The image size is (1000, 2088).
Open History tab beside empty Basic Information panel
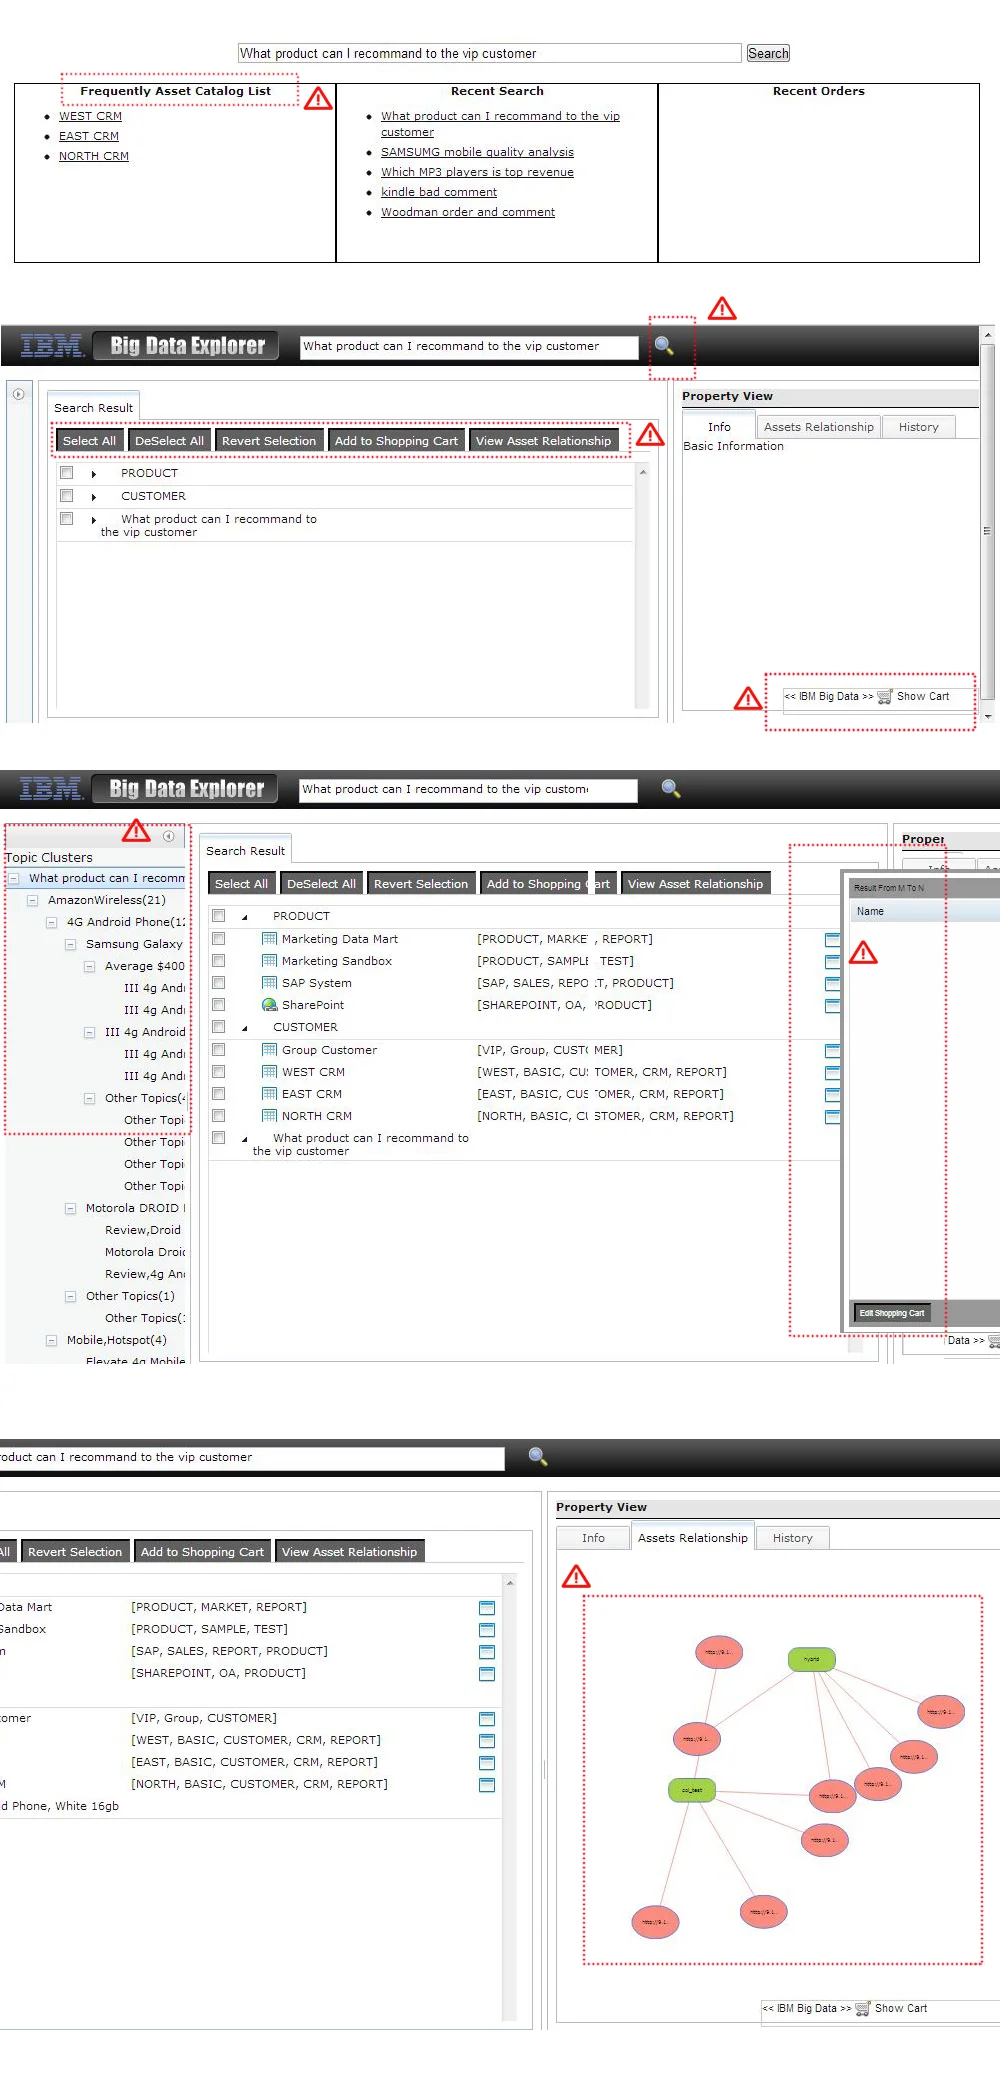918,427
